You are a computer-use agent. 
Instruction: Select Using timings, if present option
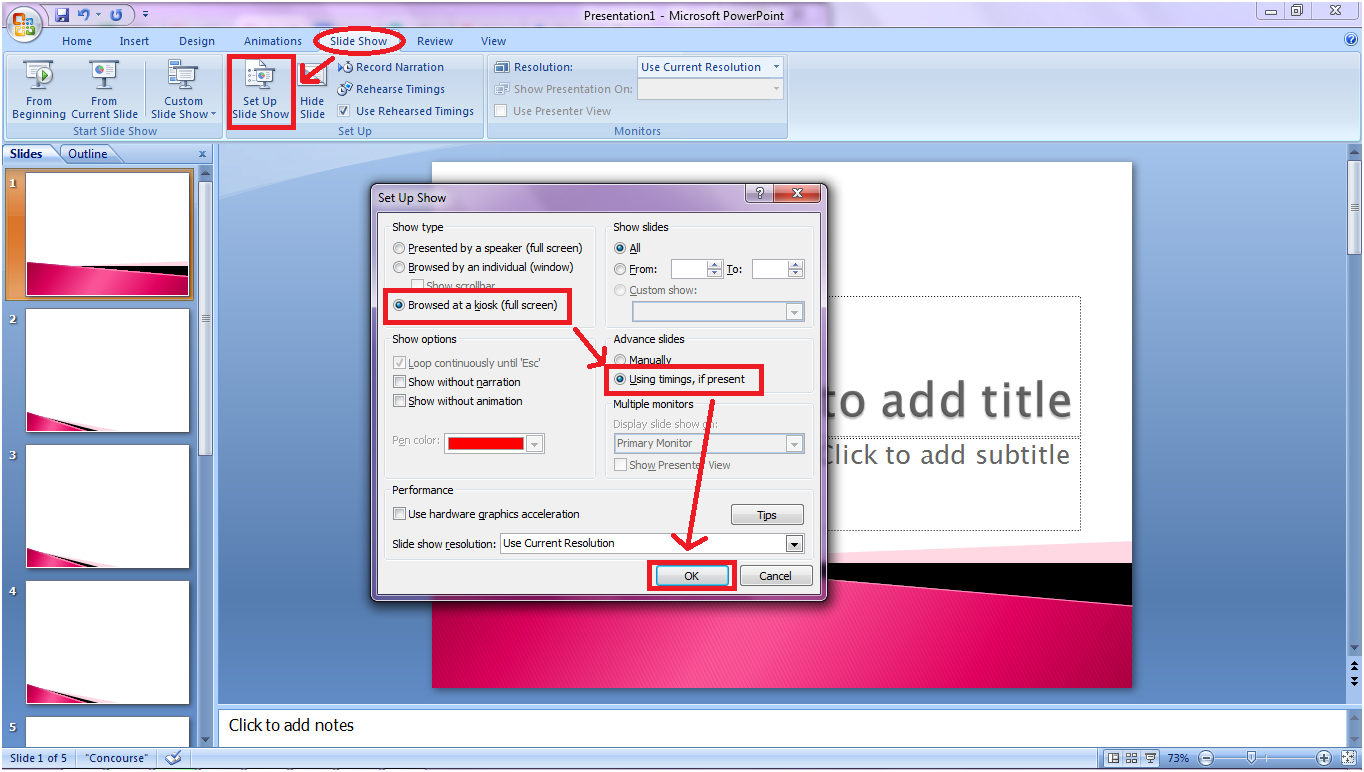[x=620, y=379]
